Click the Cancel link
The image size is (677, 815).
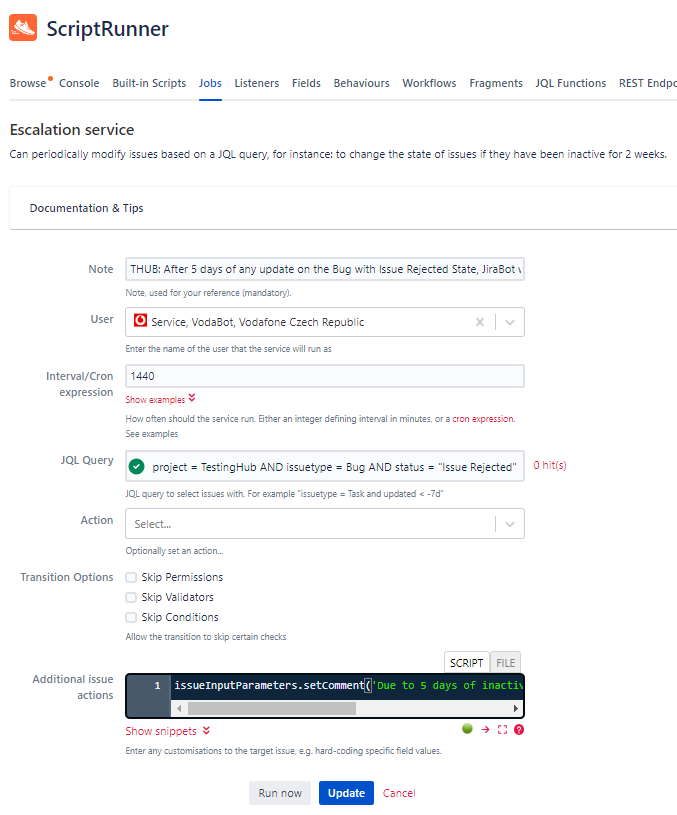(x=399, y=793)
